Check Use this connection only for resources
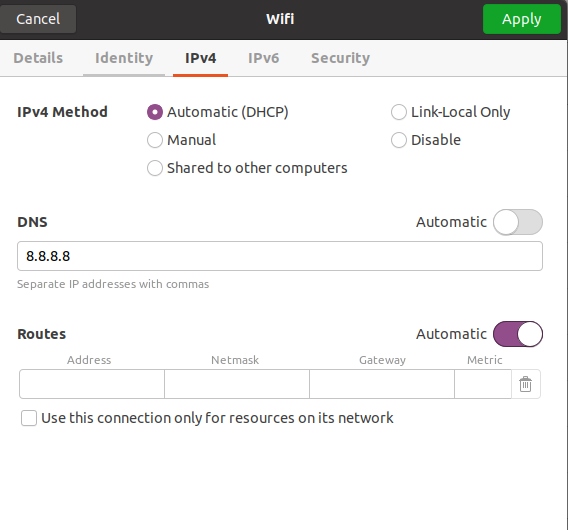 point(29,418)
